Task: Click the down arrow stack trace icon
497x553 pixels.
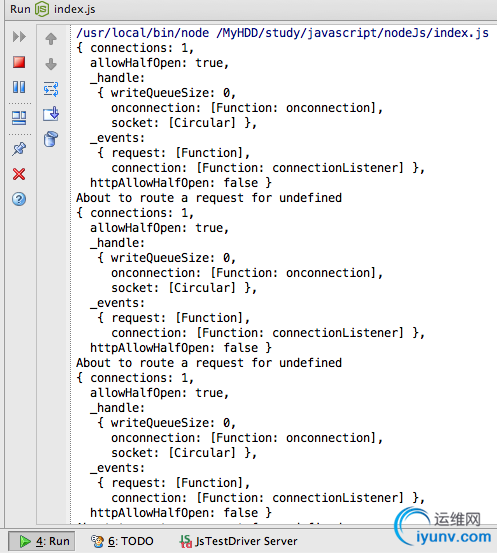Action: [x=51, y=64]
